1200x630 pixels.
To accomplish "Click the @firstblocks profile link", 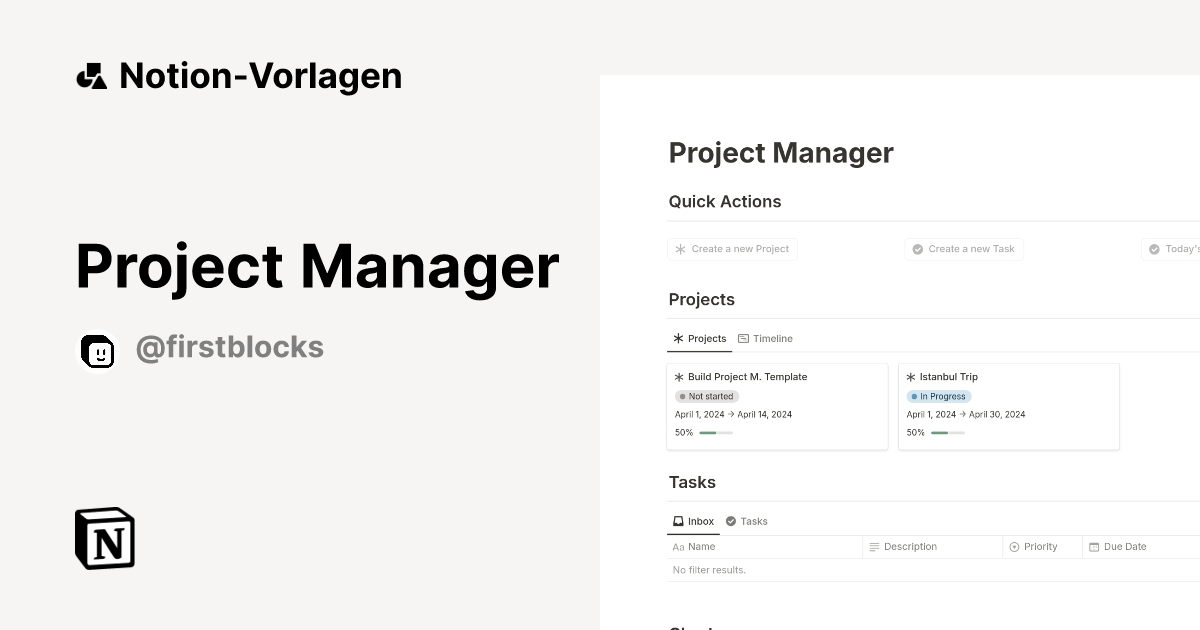I will point(230,347).
